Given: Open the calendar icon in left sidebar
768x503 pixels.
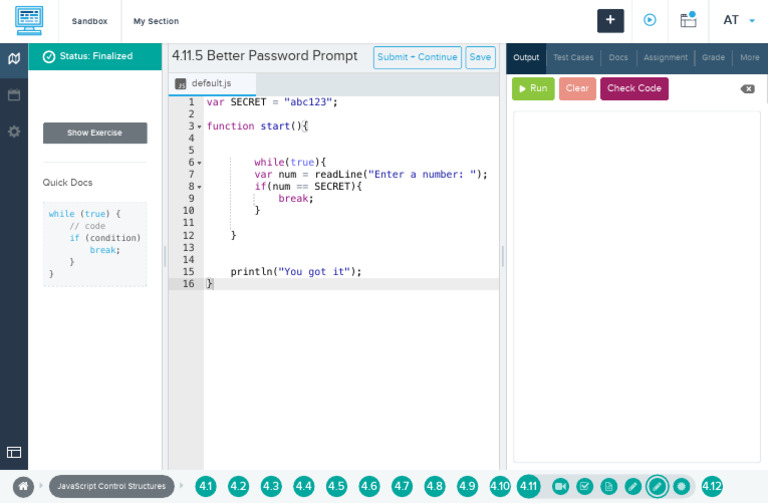Looking at the screenshot, I should tap(14, 95).
